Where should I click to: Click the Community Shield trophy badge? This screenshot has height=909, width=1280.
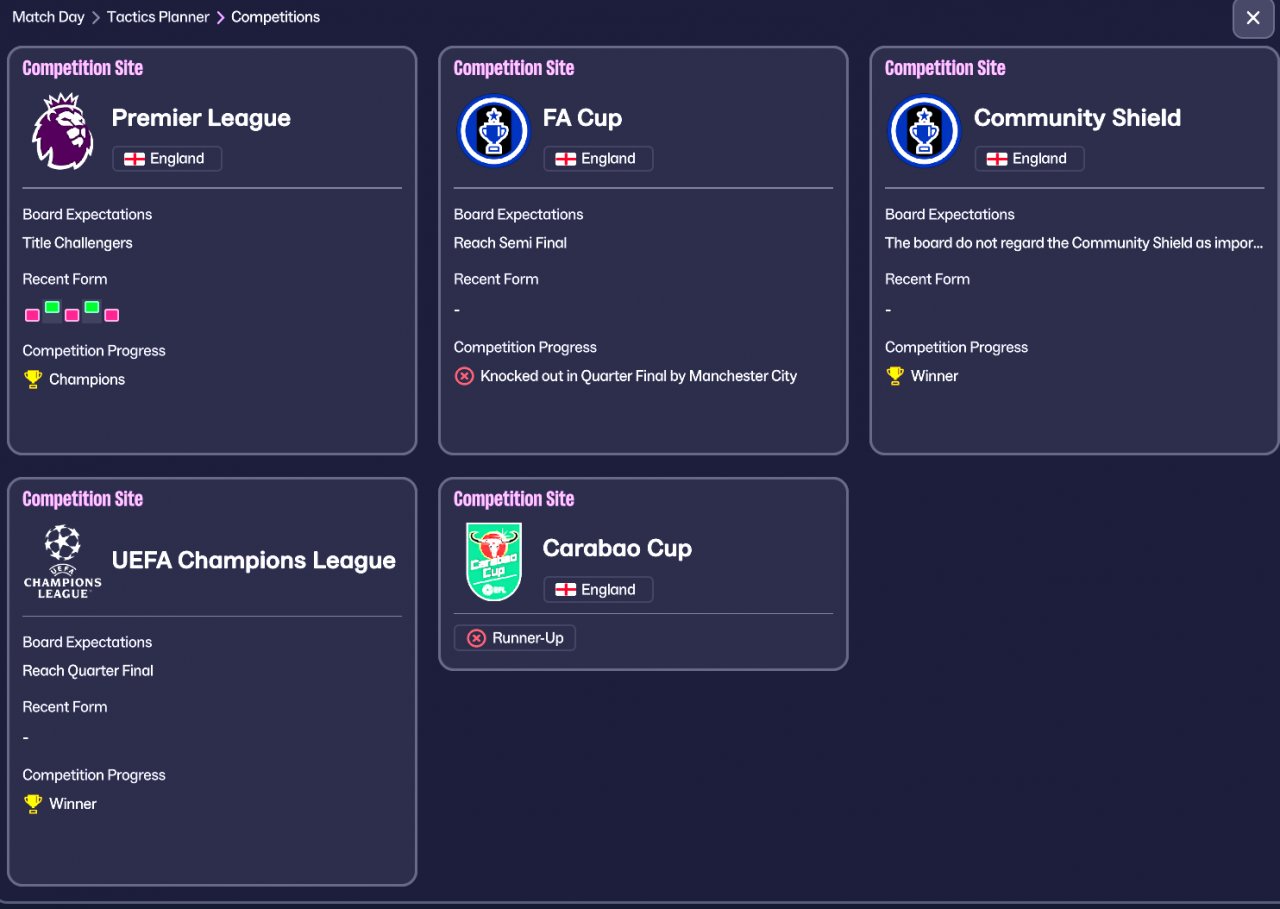coord(924,131)
